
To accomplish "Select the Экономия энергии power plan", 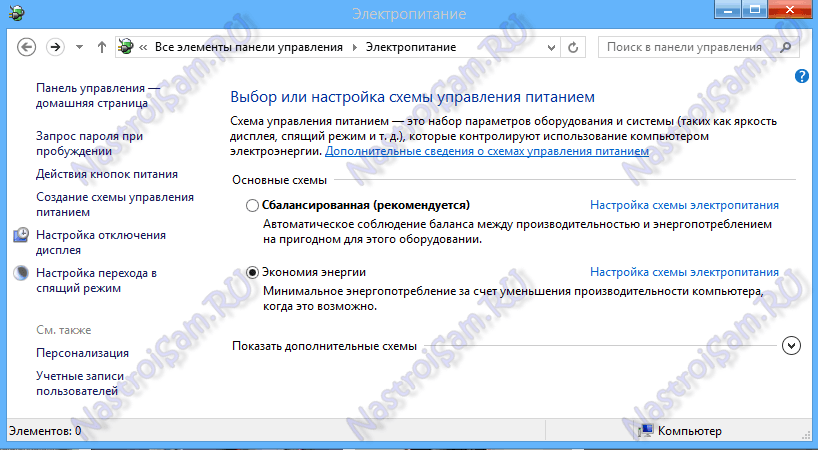I will point(252,272).
